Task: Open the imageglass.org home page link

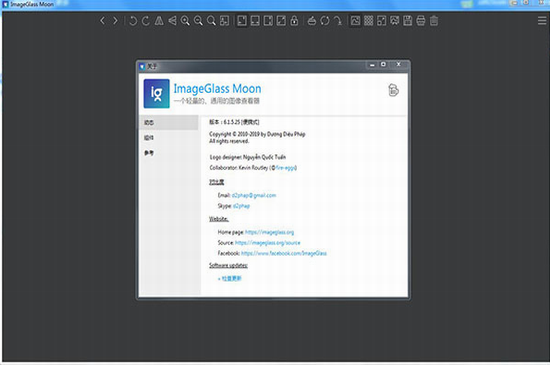Action: click(x=269, y=232)
